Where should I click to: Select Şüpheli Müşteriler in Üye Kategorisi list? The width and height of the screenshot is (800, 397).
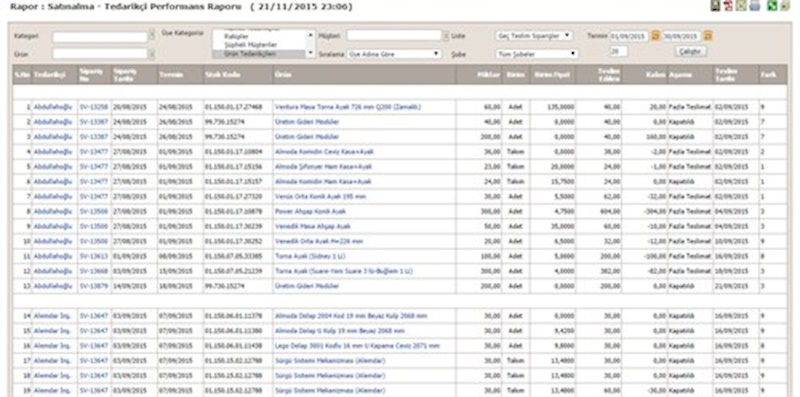pyautogui.click(x=251, y=45)
